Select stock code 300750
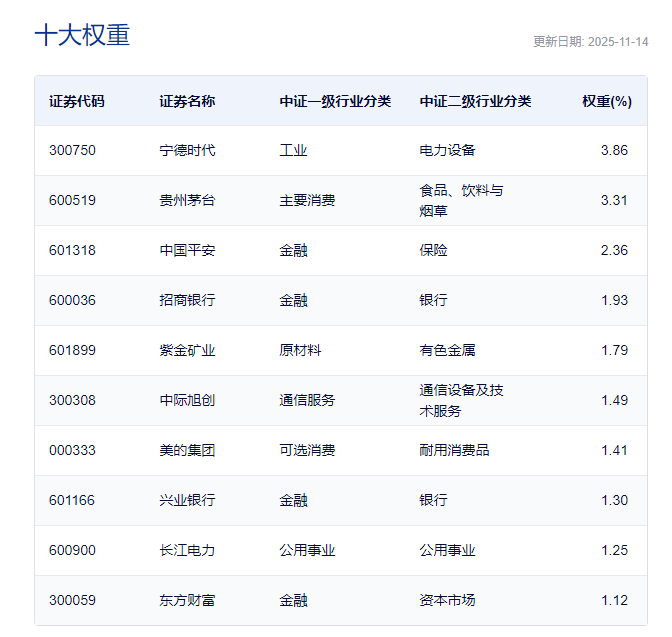 tap(72, 150)
